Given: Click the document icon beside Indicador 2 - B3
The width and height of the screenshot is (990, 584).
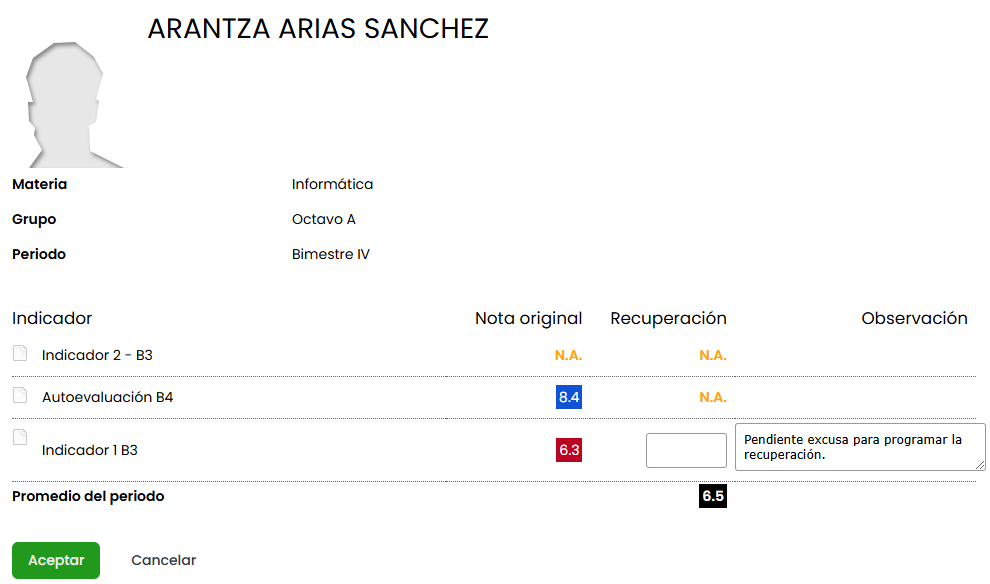Looking at the screenshot, I should coord(20,353).
